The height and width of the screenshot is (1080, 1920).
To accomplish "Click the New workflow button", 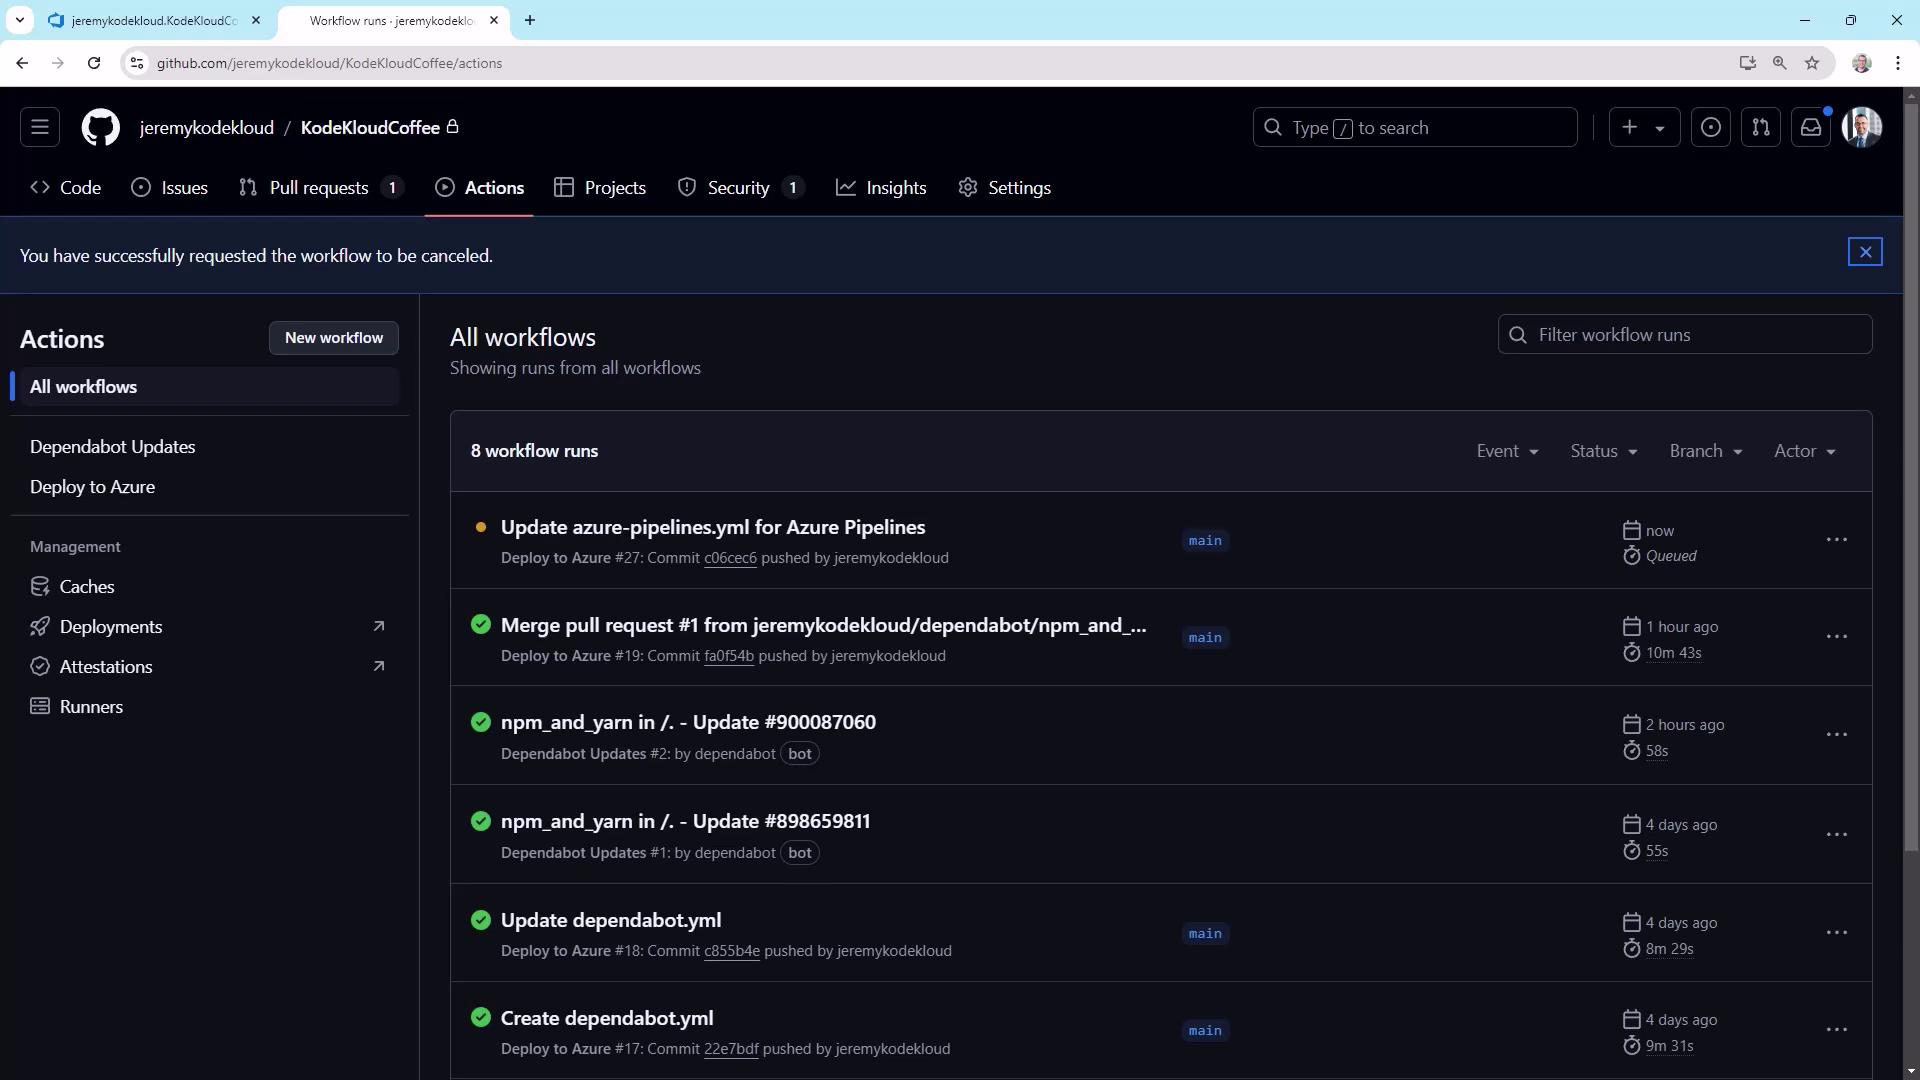I will (333, 338).
